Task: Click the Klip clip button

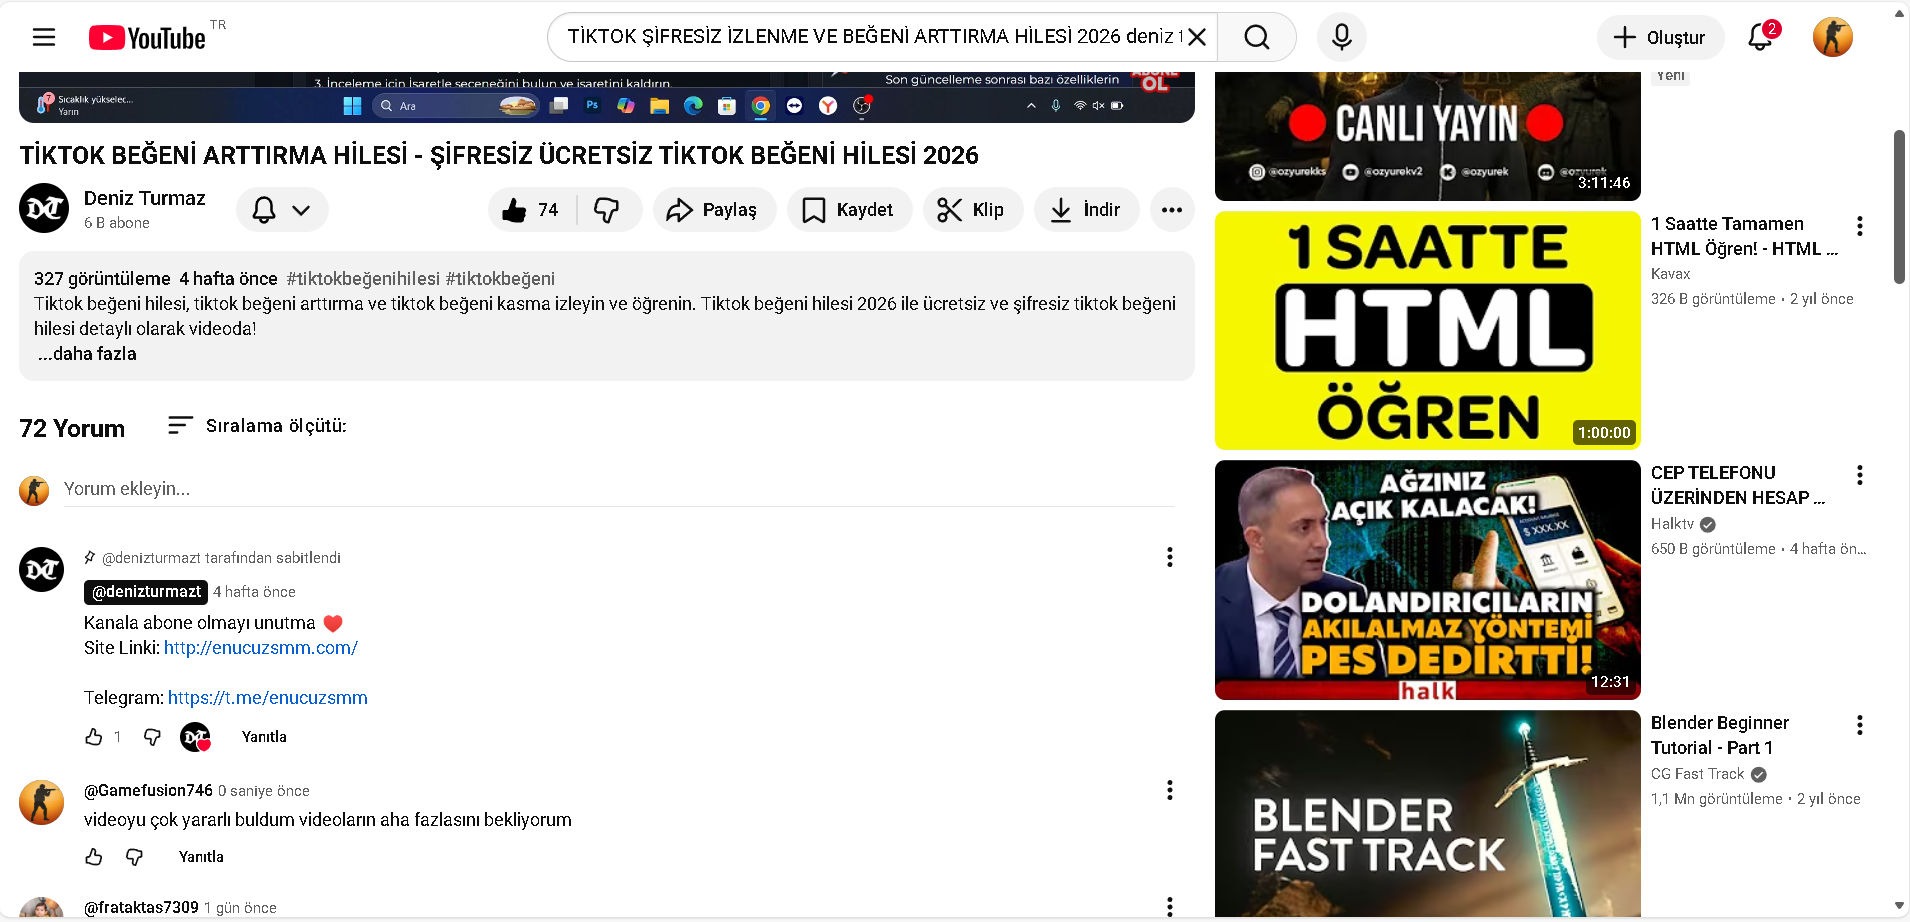Action: tap(973, 210)
